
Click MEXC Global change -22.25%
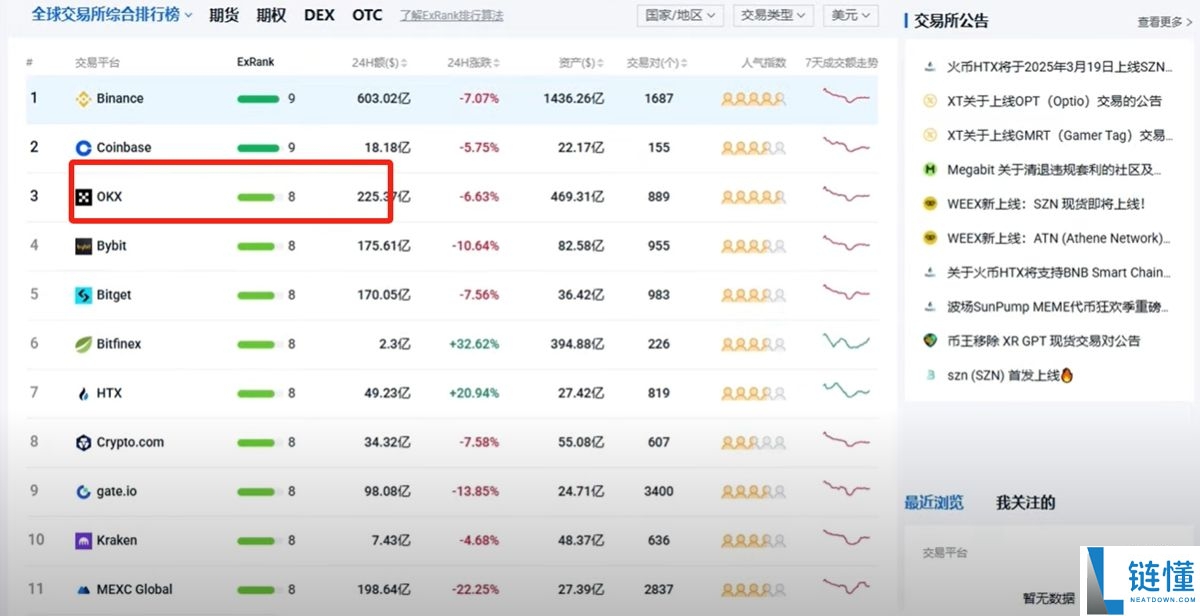click(x=475, y=589)
